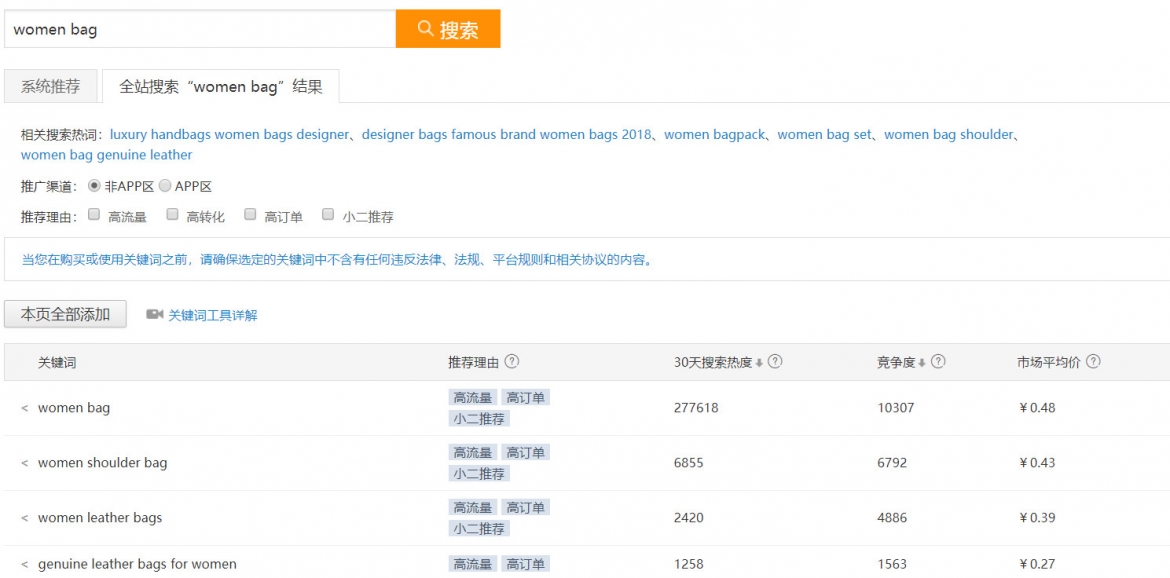The height and width of the screenshot is (578, 1170).
Task: Sort by 30天搜索热度 using the arrow icon
Action: point(759,363)
